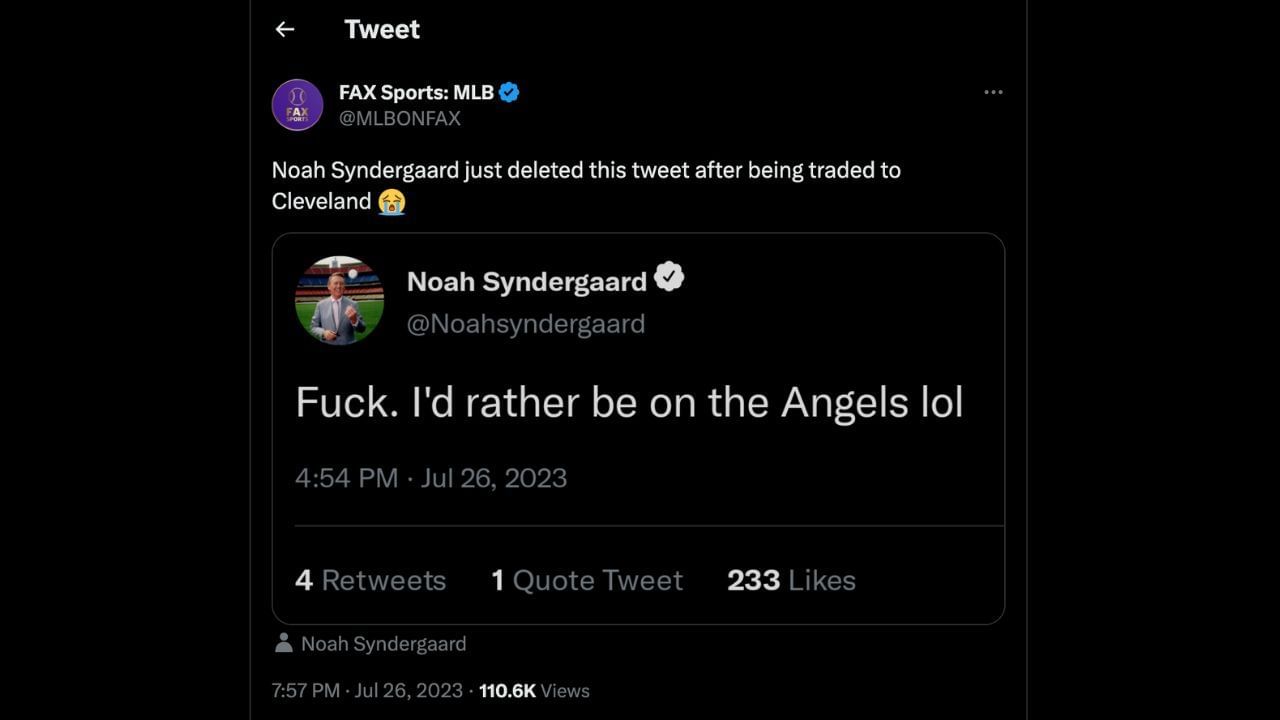Screen dimensions: 1280x720
Task: Click the back arrow icon
Action: point(285,30)
